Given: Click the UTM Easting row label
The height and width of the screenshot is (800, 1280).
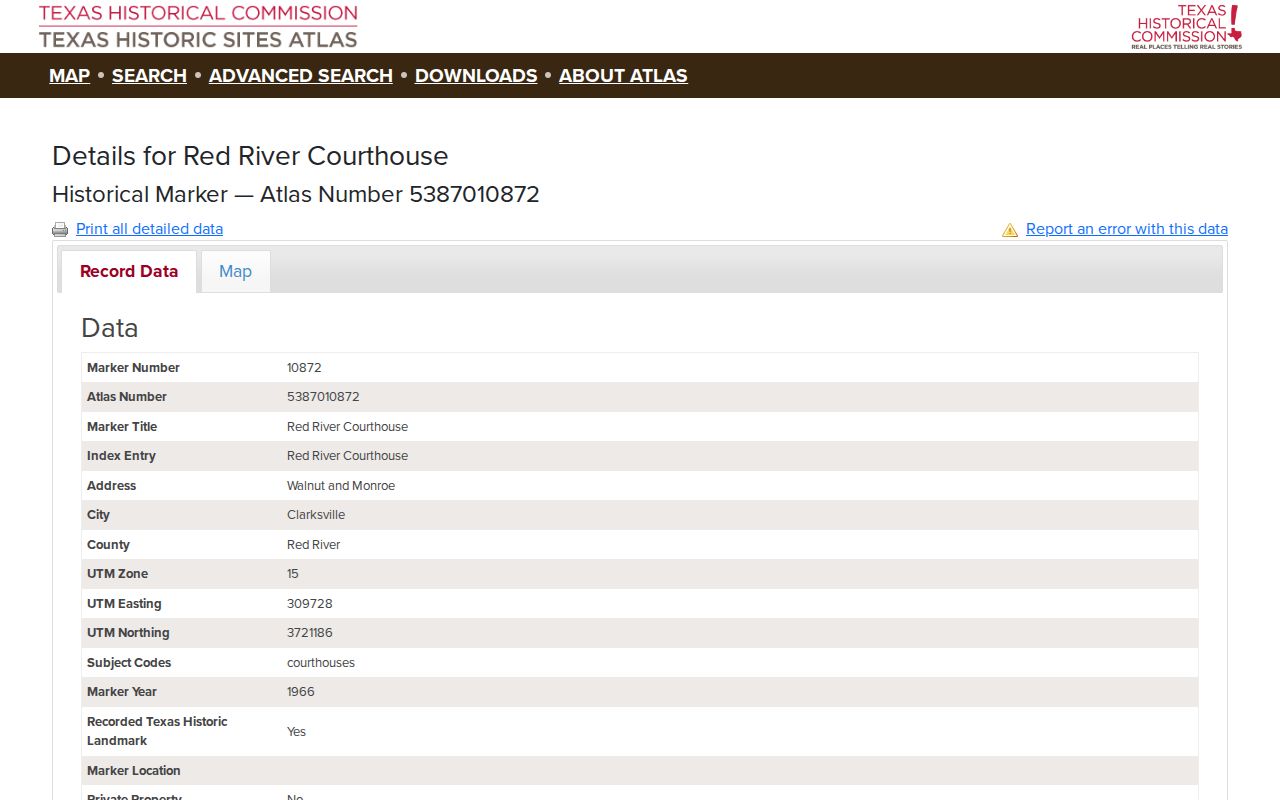Looking at the screenshot, I should tap(124, 604).
